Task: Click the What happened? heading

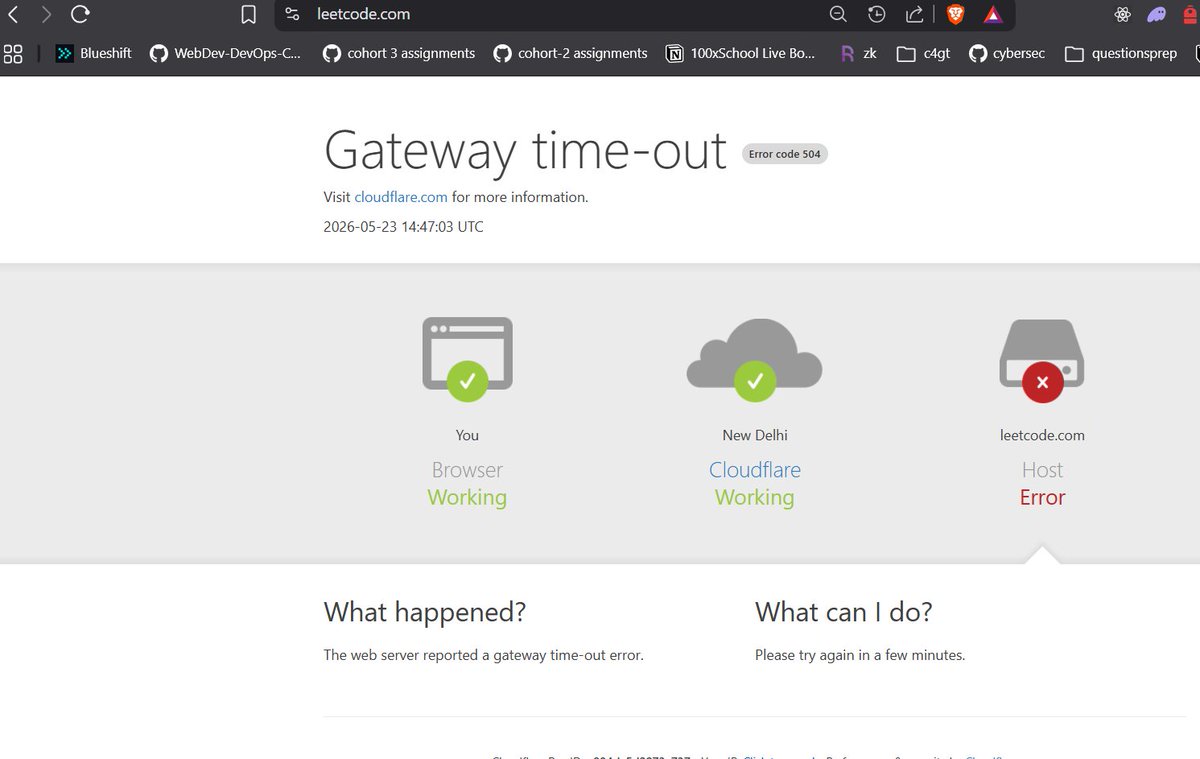Action: click(x=425, y=612)
